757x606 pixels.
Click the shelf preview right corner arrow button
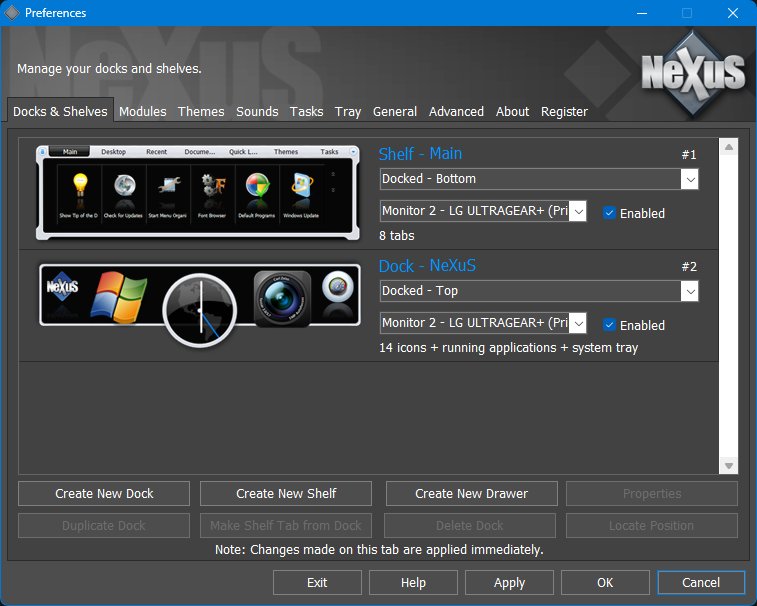click(x=353, y=152)
